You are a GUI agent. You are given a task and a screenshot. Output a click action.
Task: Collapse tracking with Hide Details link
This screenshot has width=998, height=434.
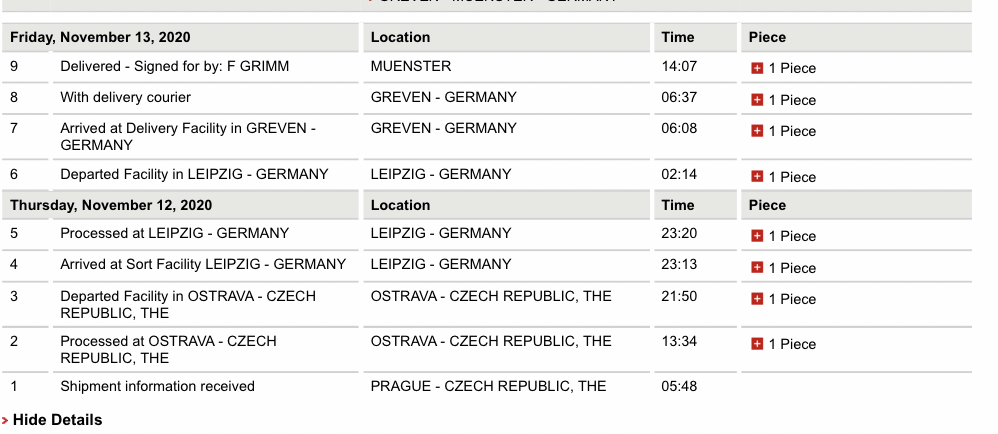tap(57, 420)
